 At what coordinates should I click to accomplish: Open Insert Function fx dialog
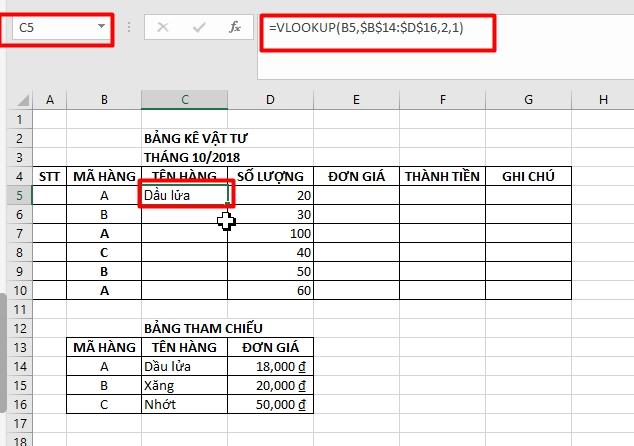click(235, 27)
